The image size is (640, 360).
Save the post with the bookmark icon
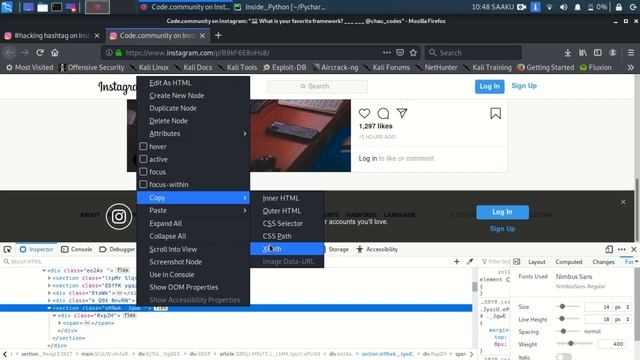point(496,113)
